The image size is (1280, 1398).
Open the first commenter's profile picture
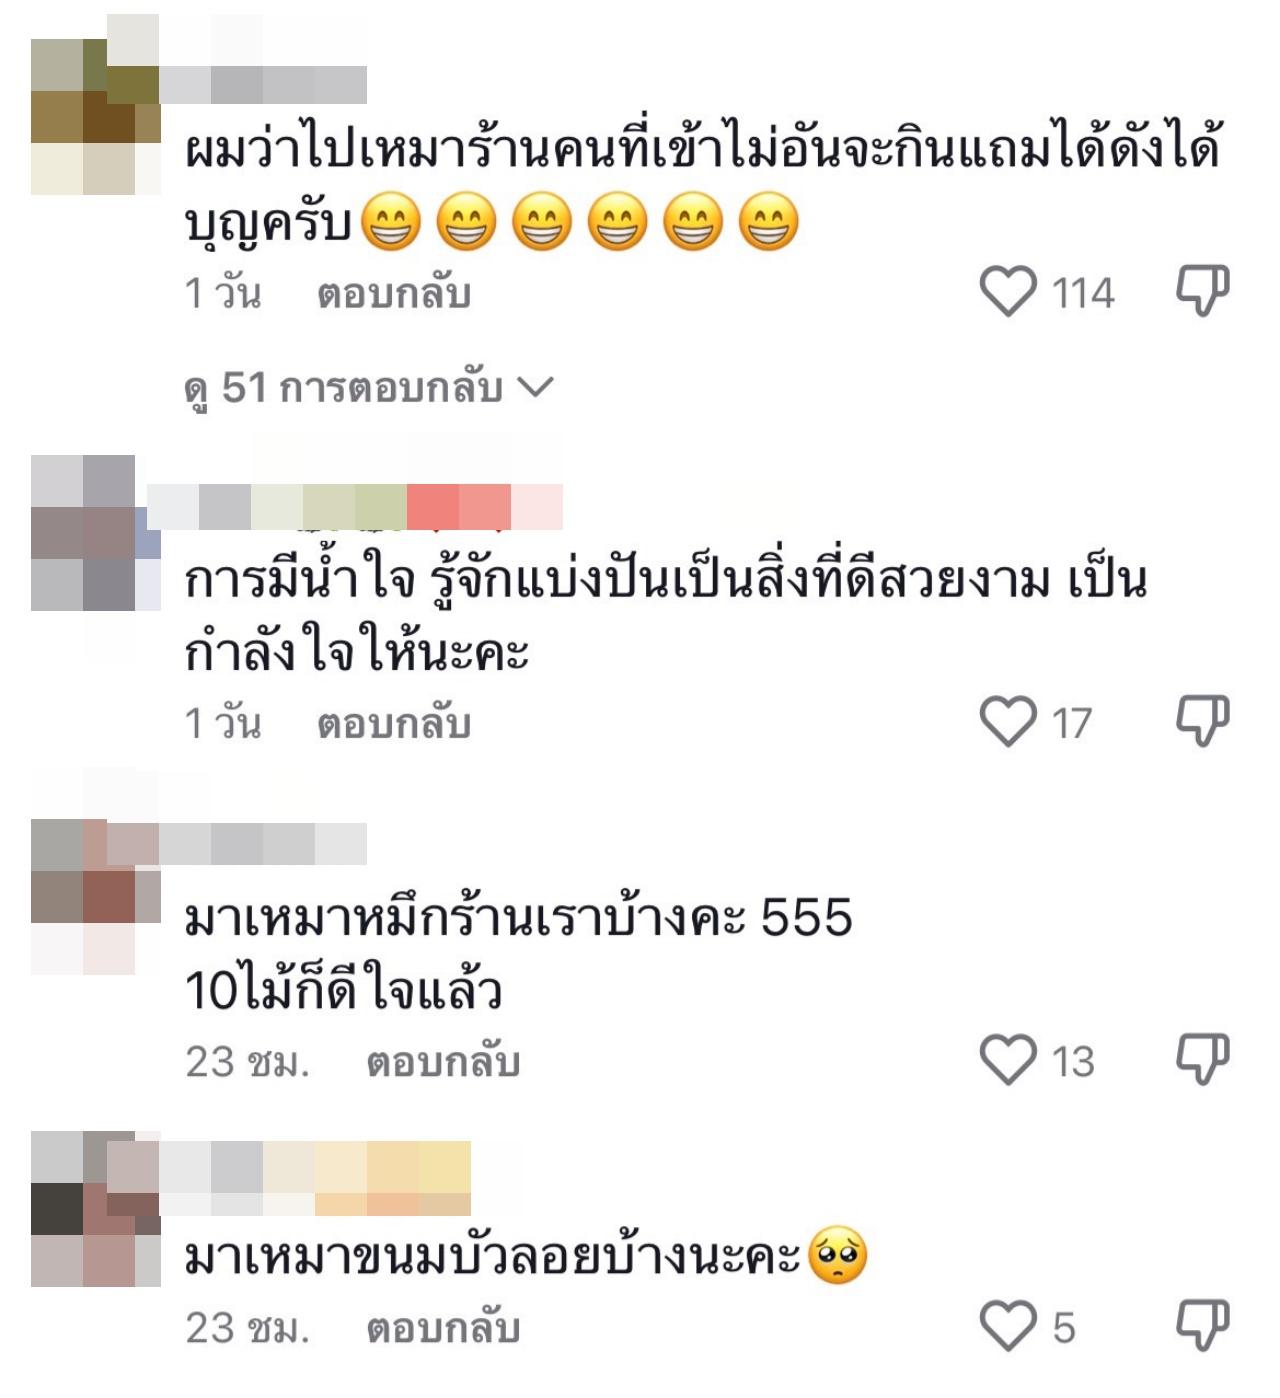point(96,116)
